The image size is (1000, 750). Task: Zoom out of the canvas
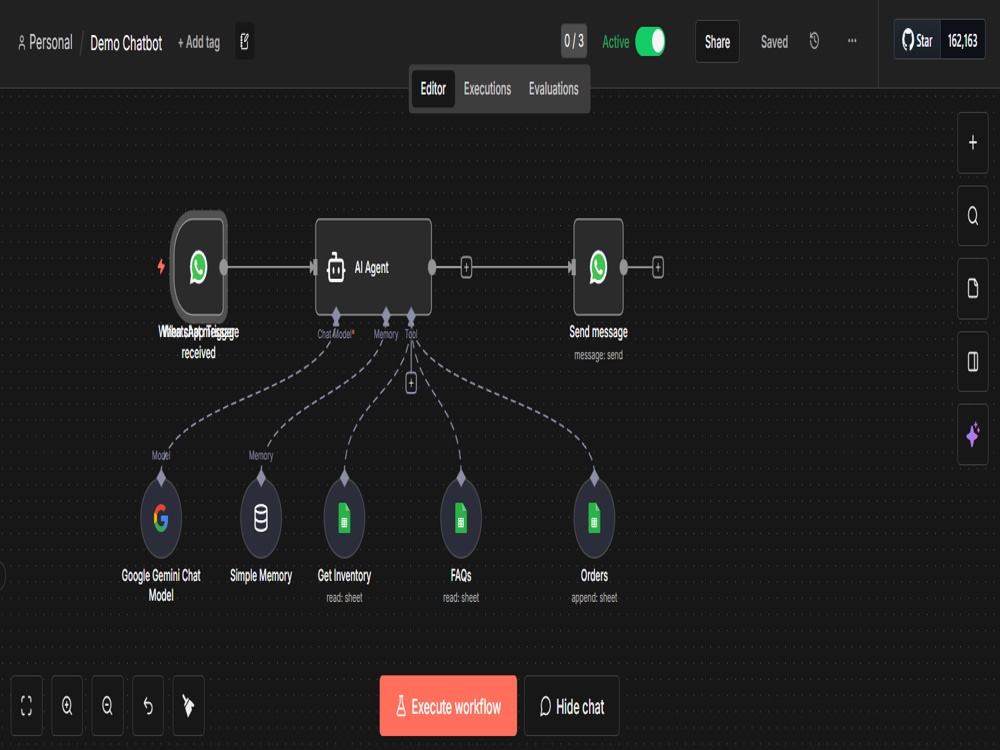pyautogui.click(x=107, y=705)
